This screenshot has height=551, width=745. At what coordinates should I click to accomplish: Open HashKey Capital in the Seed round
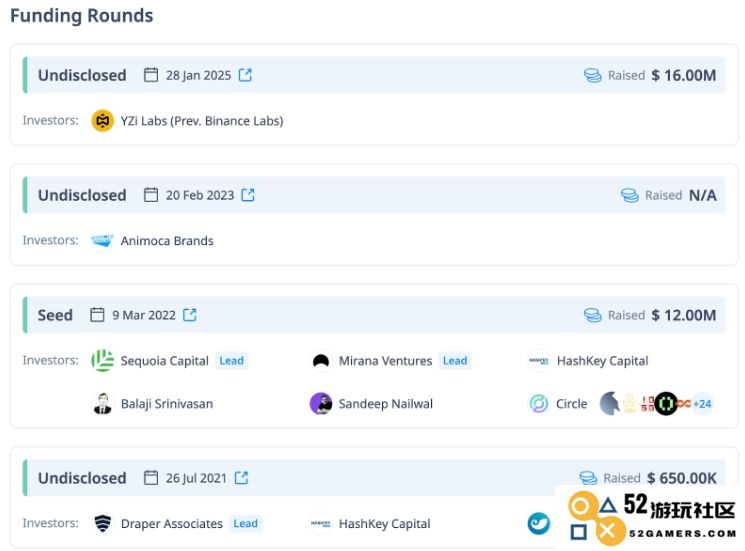click(x=602, y=361)
